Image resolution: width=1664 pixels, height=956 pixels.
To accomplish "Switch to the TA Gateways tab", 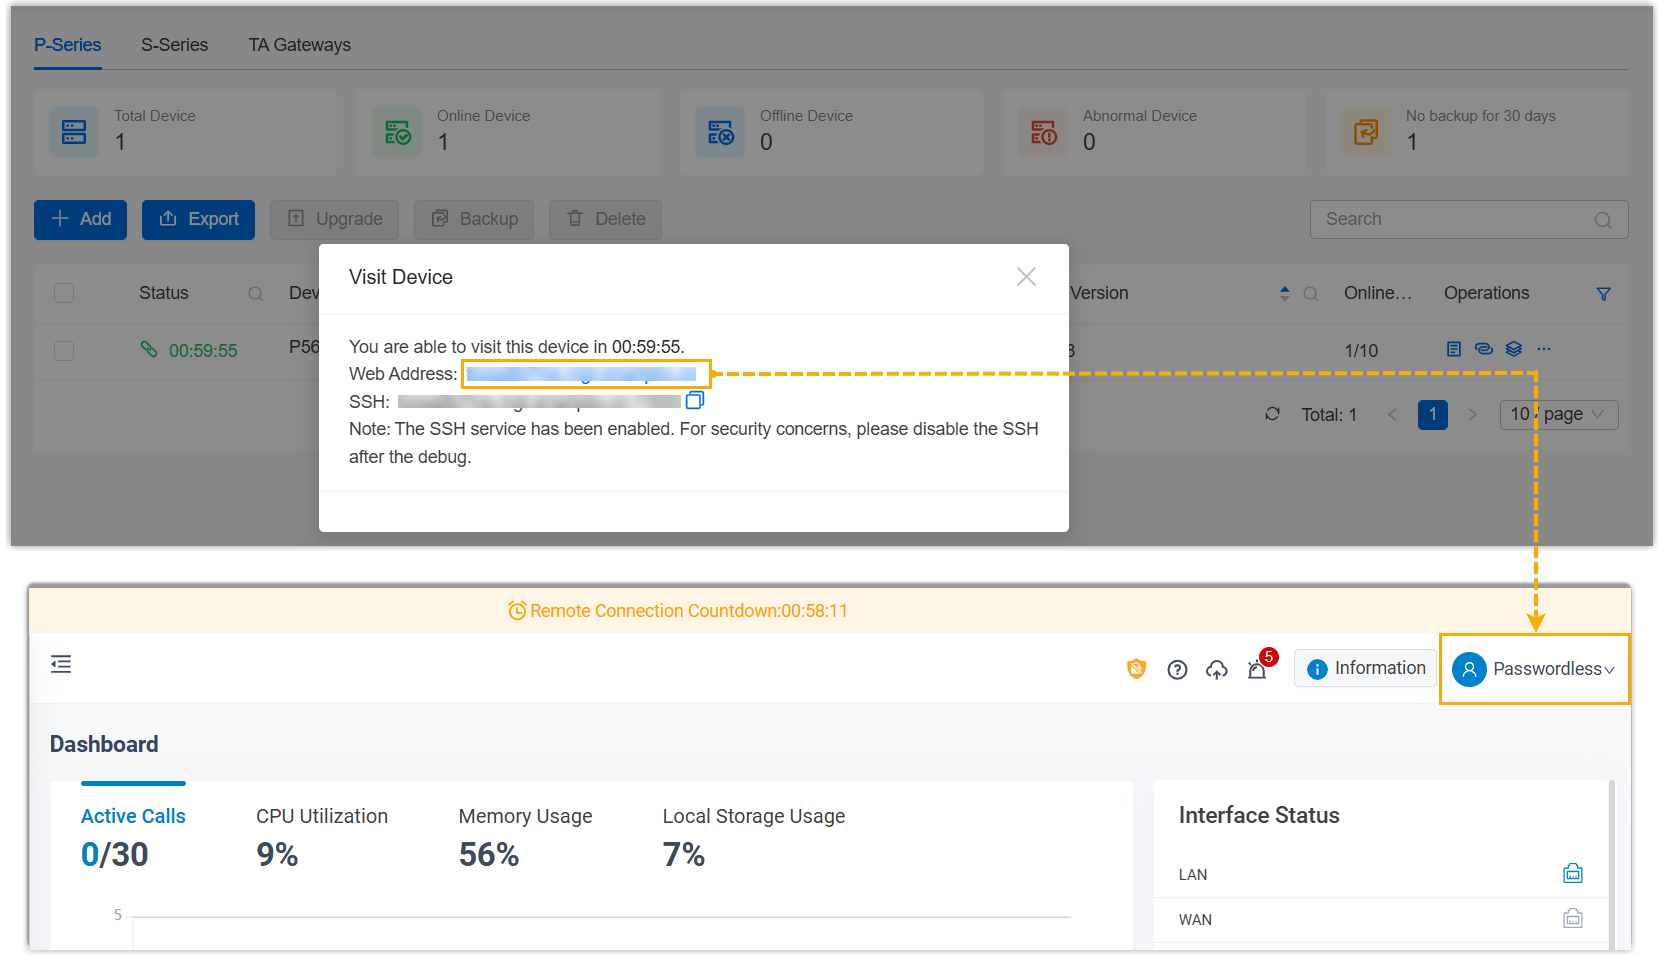I will (299, 45).
